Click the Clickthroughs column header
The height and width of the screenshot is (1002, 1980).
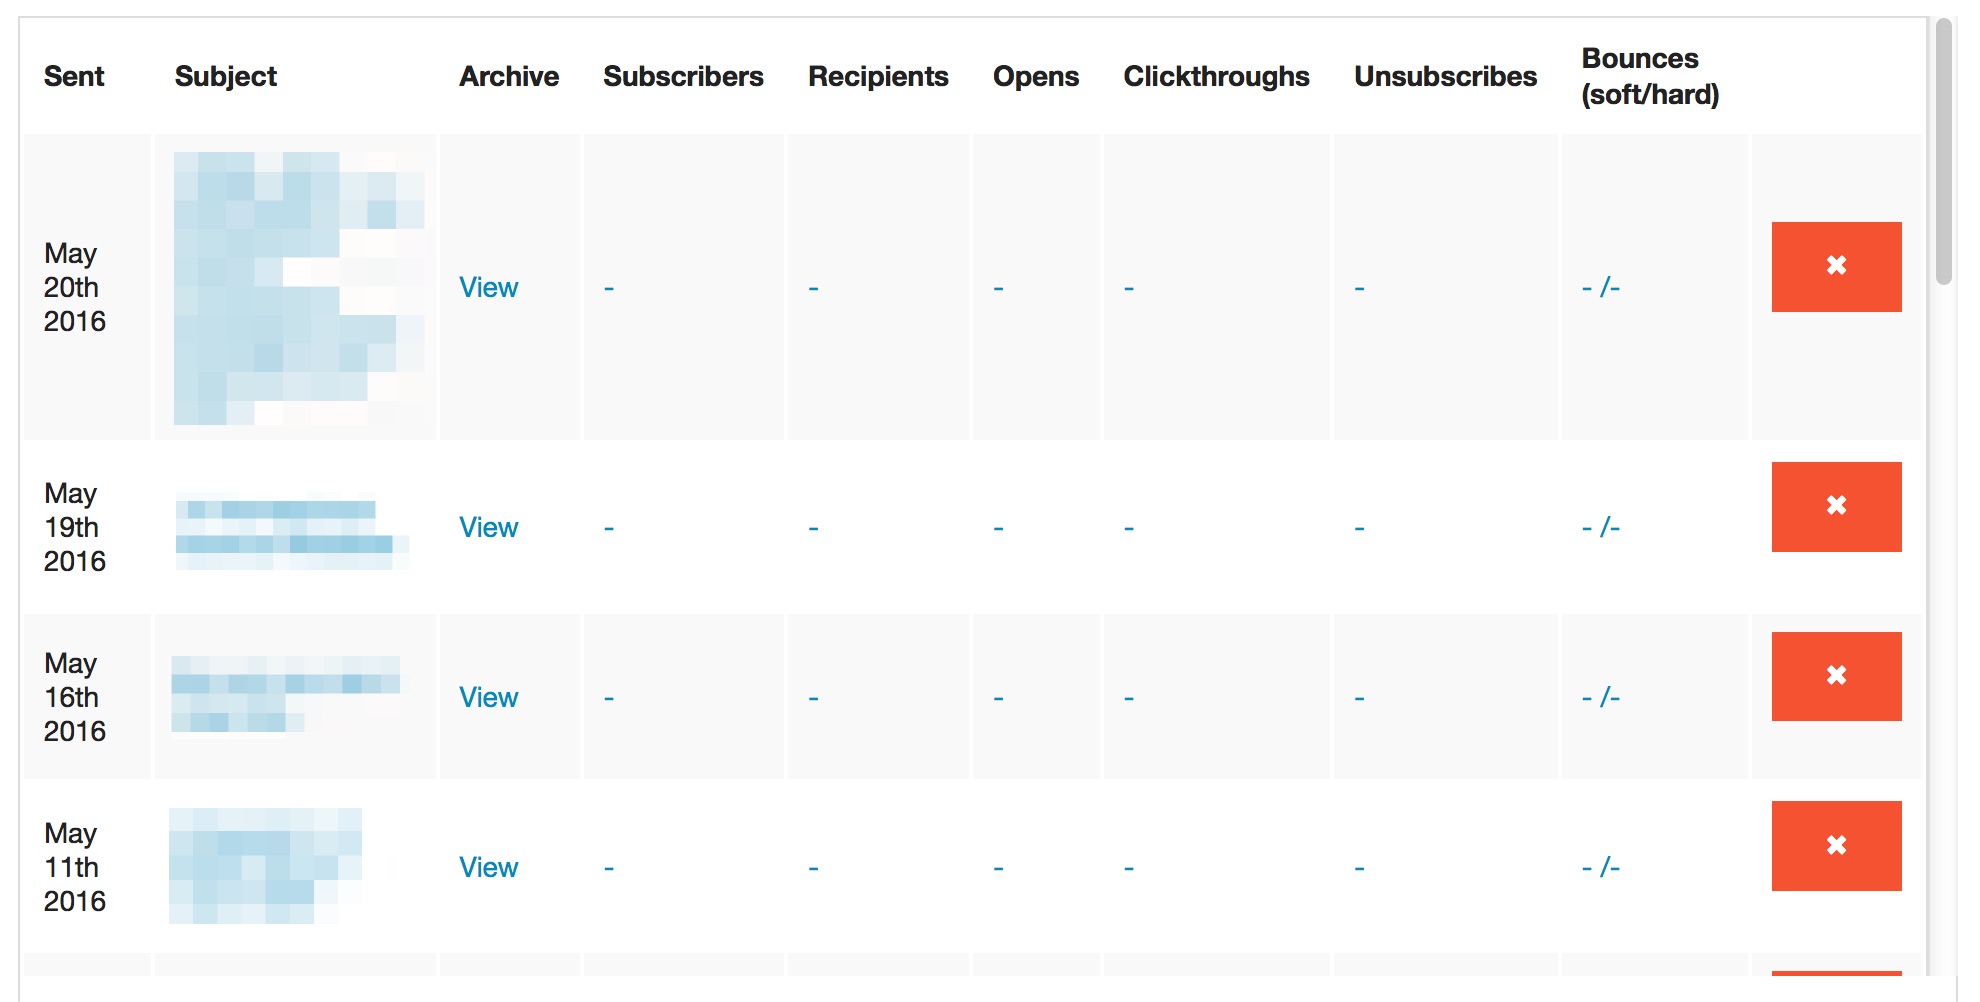click(1216, 77)
